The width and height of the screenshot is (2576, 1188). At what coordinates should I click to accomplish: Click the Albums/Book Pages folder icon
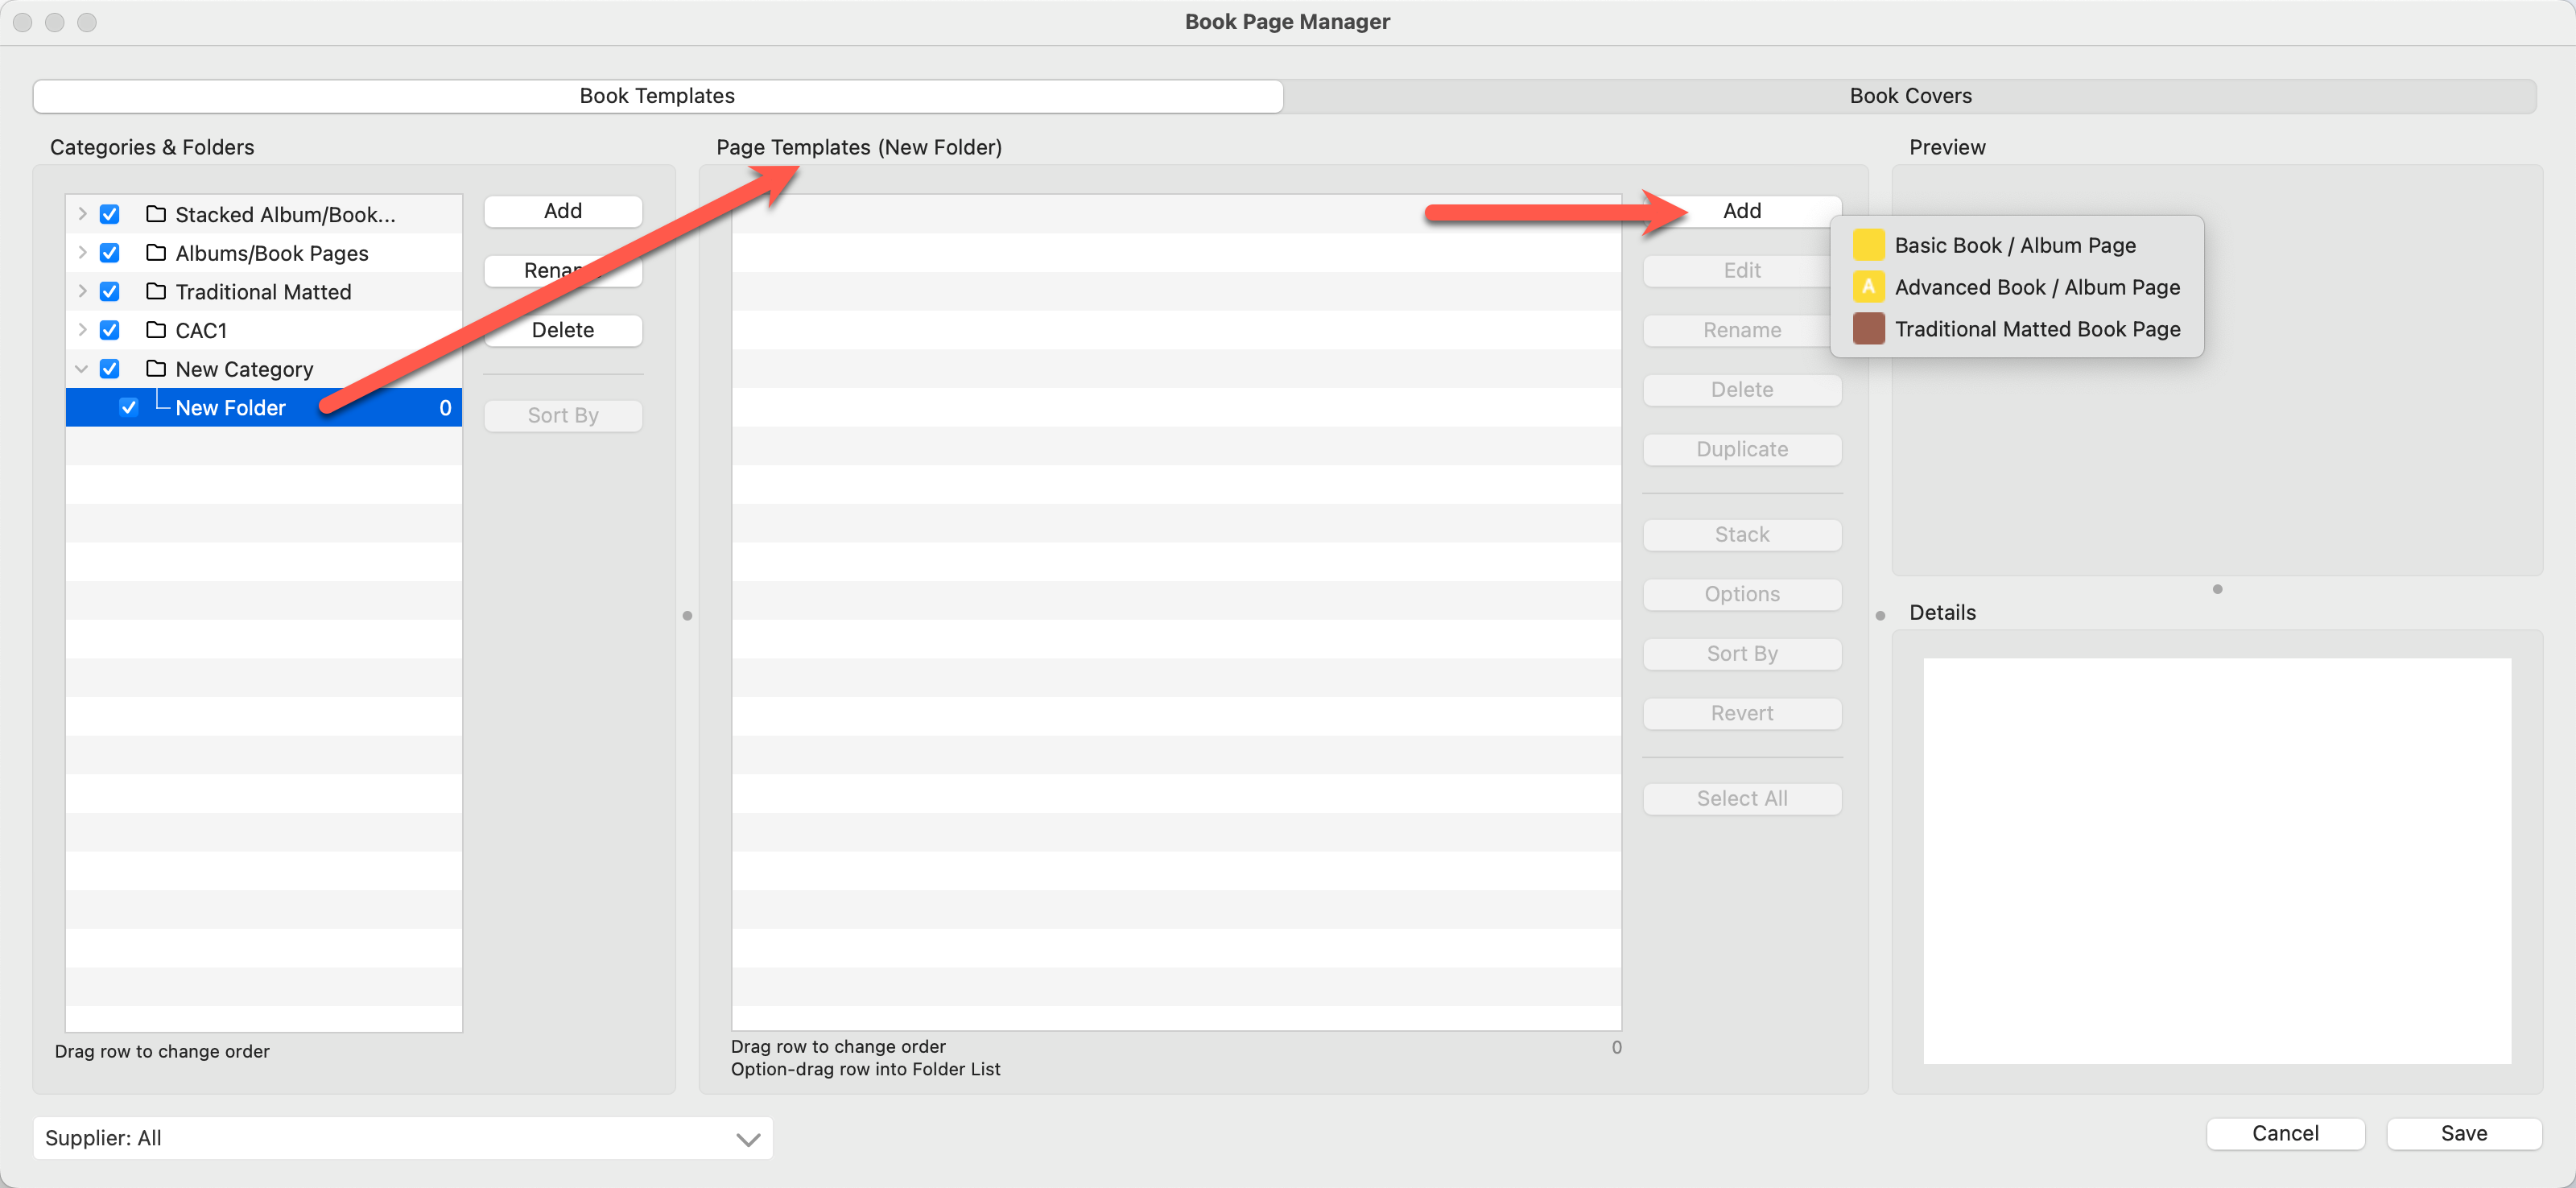point(156,253)
